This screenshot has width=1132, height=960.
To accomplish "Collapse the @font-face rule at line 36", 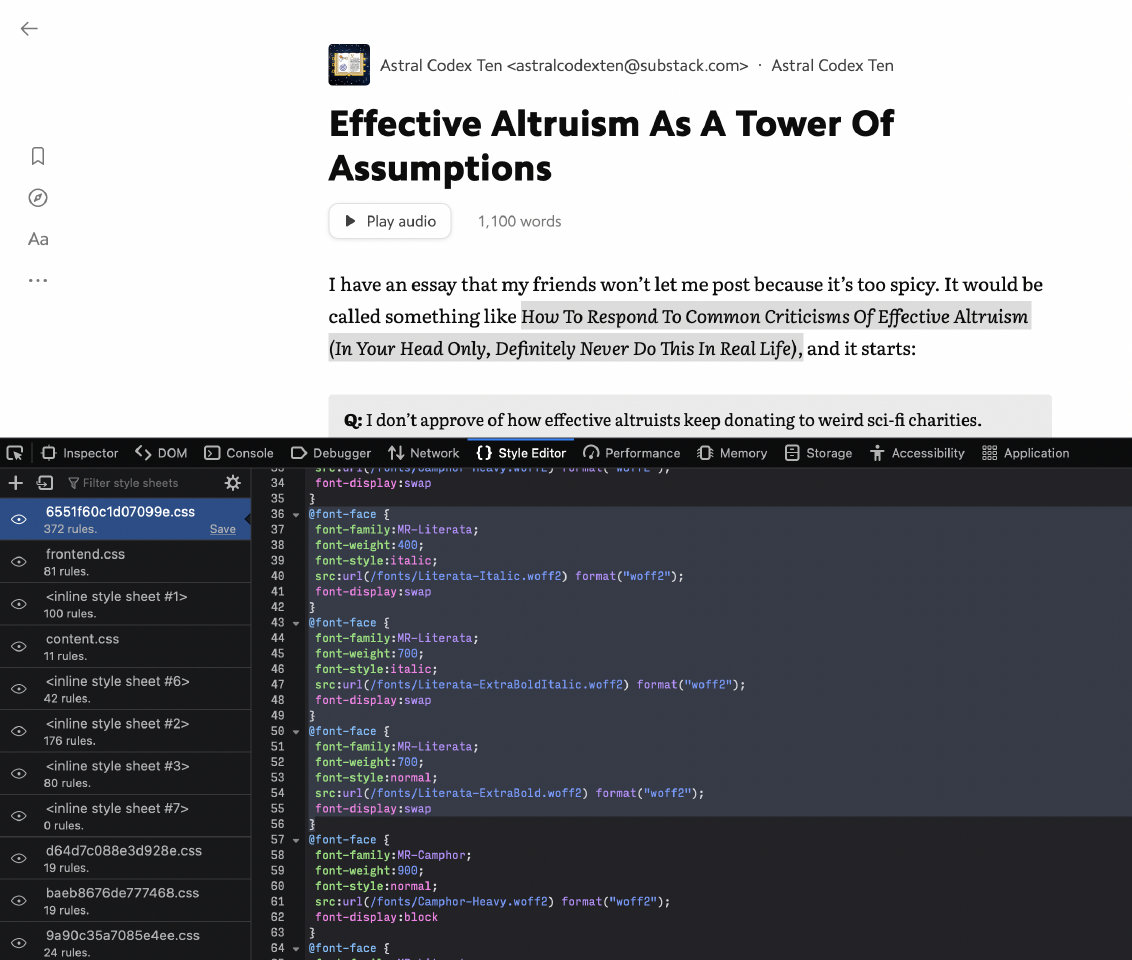I will point(296,514).
